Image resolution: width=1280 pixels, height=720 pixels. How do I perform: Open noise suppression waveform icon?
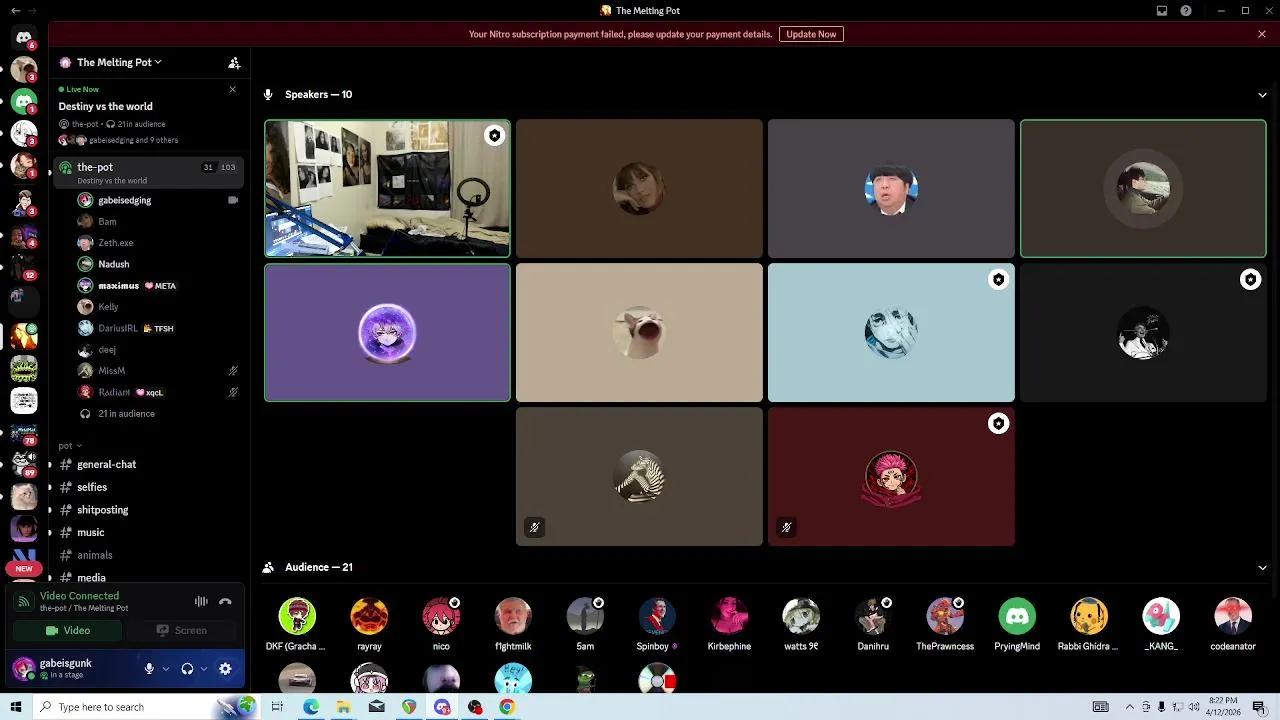click(x=201, y=601)
